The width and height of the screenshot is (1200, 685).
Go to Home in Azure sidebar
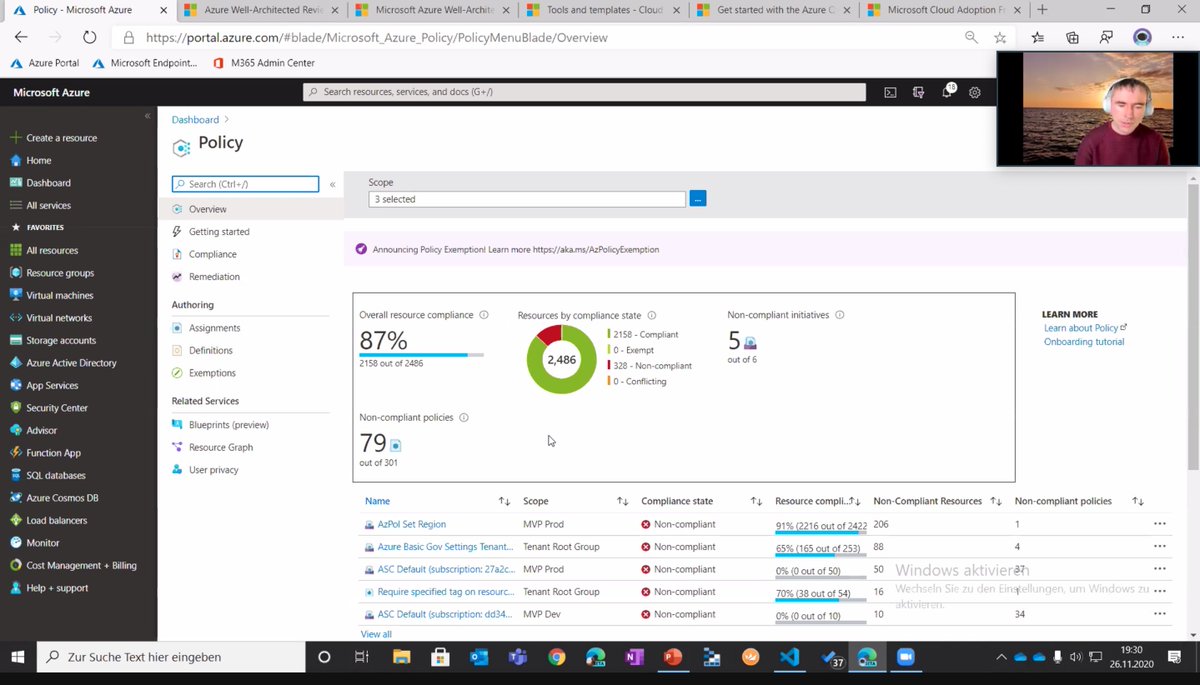tap(38, 160)
